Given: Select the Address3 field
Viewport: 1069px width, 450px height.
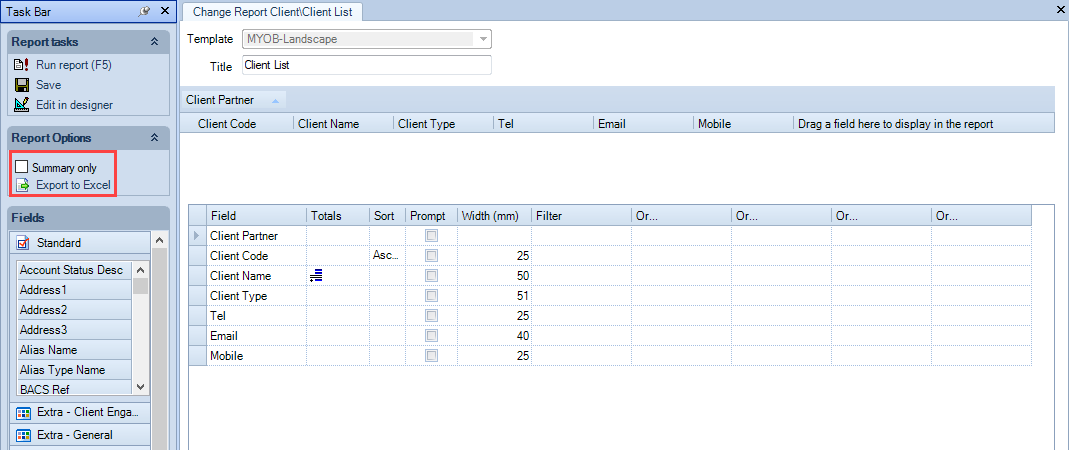Looking at the screenshot, I should pos(74,329).
